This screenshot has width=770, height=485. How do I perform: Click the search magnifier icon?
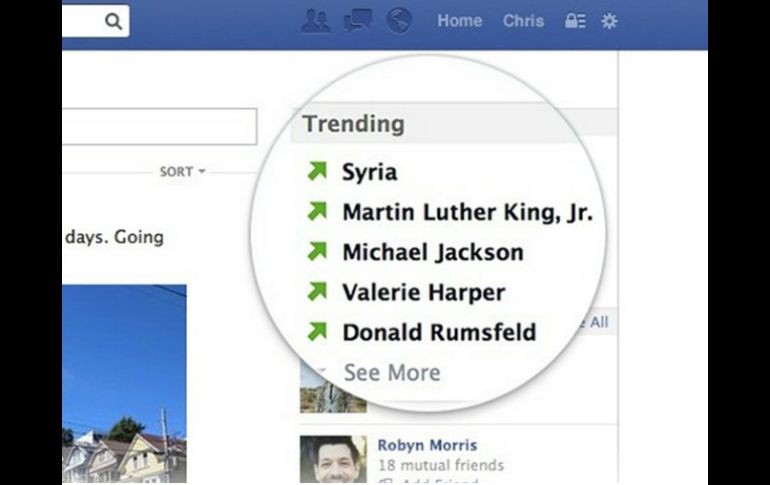[113, 21]
